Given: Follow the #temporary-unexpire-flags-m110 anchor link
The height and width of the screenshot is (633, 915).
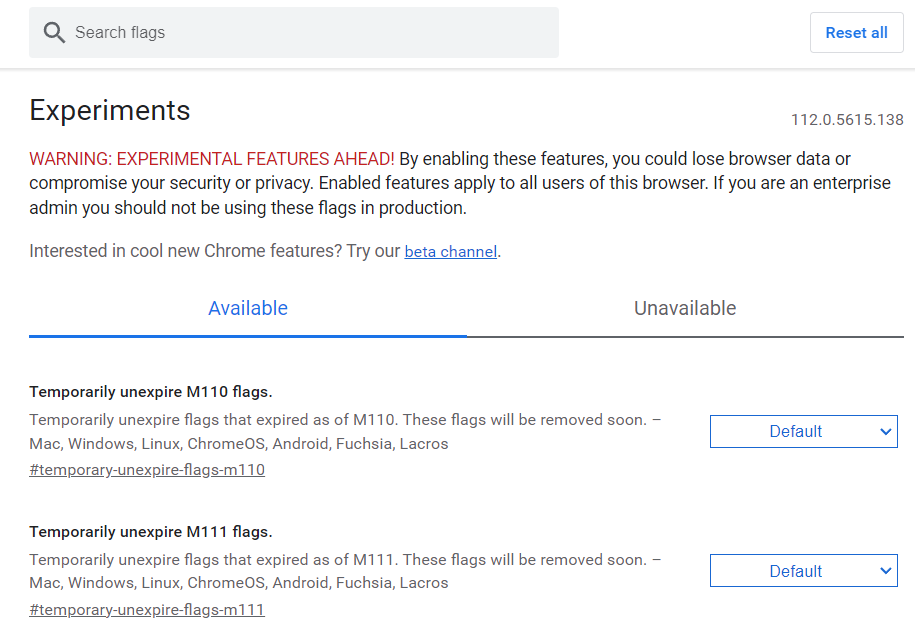Looking at the screenshot, I should pos(147,470).
